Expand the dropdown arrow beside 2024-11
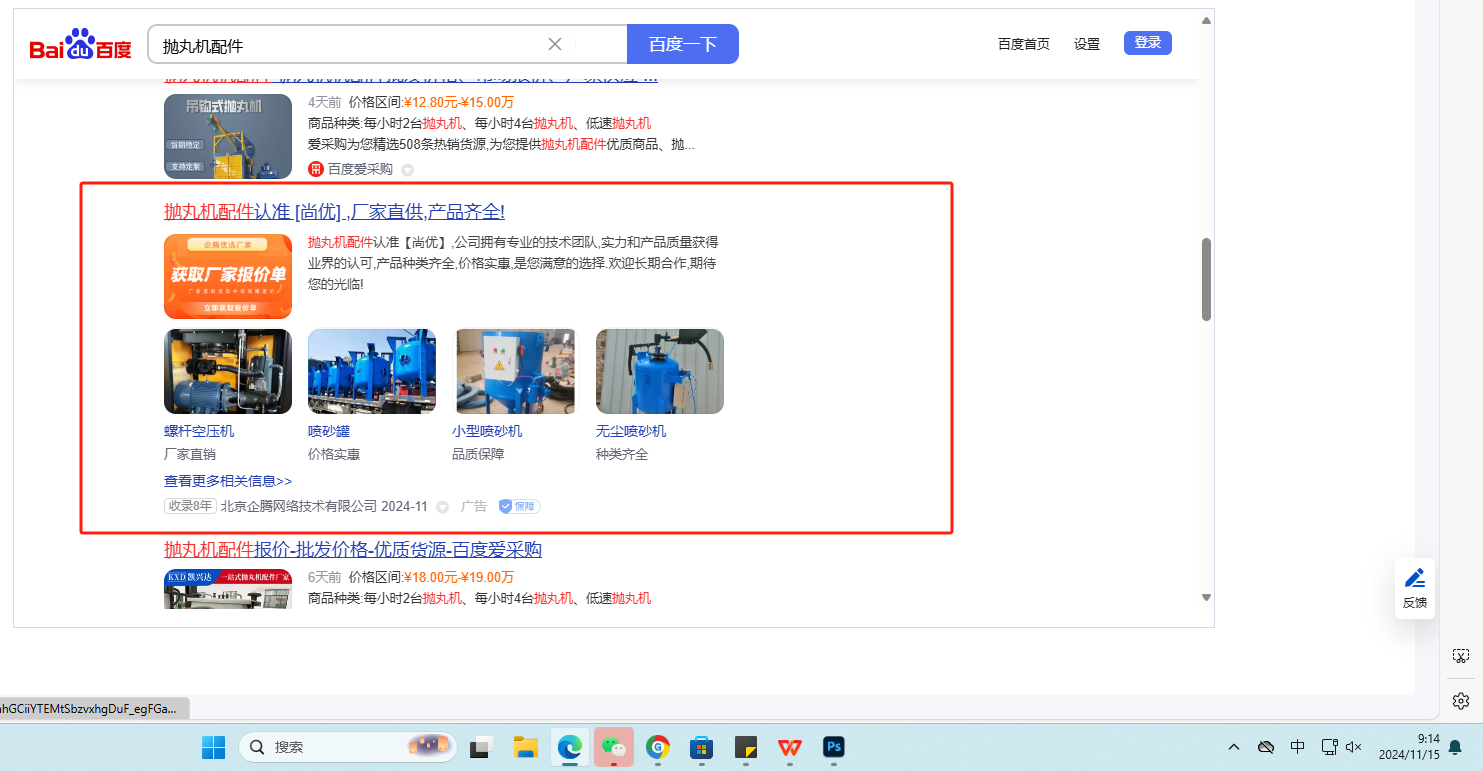 442,507
